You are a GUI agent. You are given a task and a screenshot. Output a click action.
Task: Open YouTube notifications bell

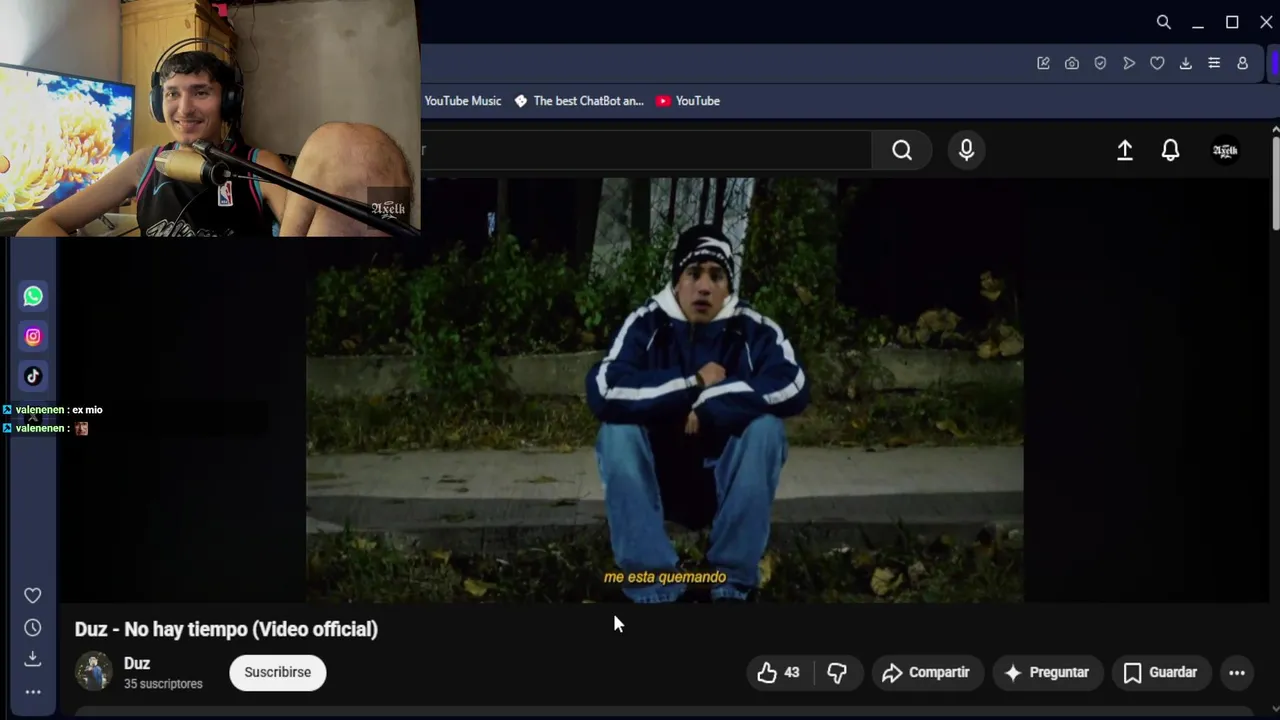[1170, 150]
